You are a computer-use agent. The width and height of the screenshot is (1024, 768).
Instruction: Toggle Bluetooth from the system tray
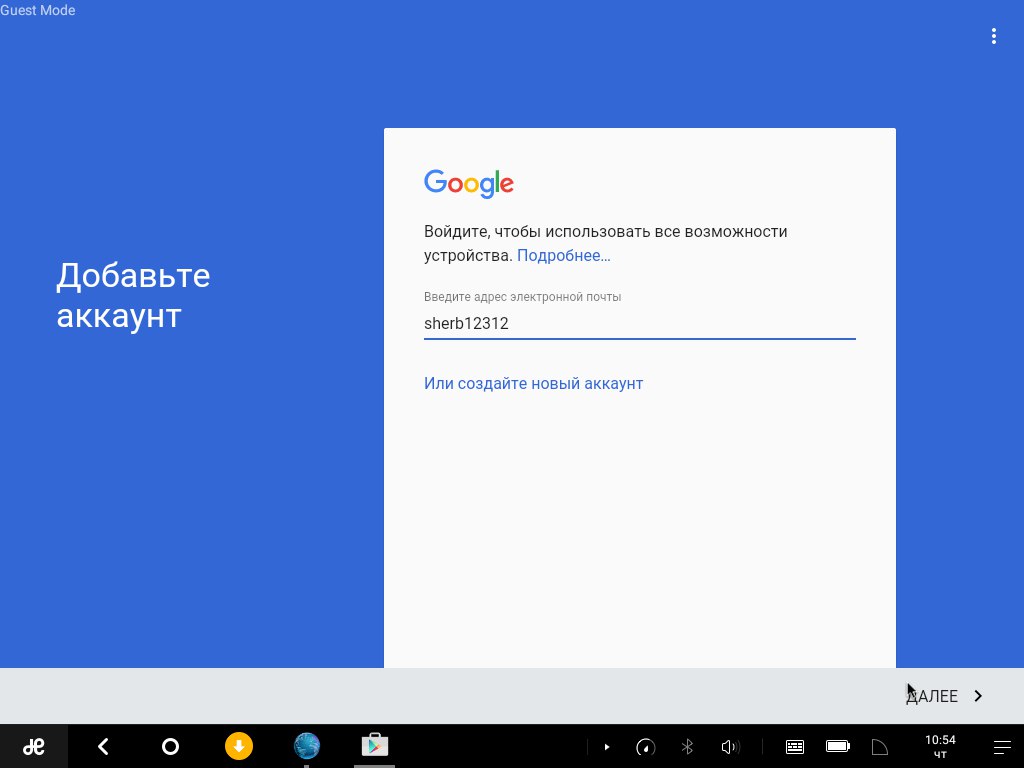point(687,747)
